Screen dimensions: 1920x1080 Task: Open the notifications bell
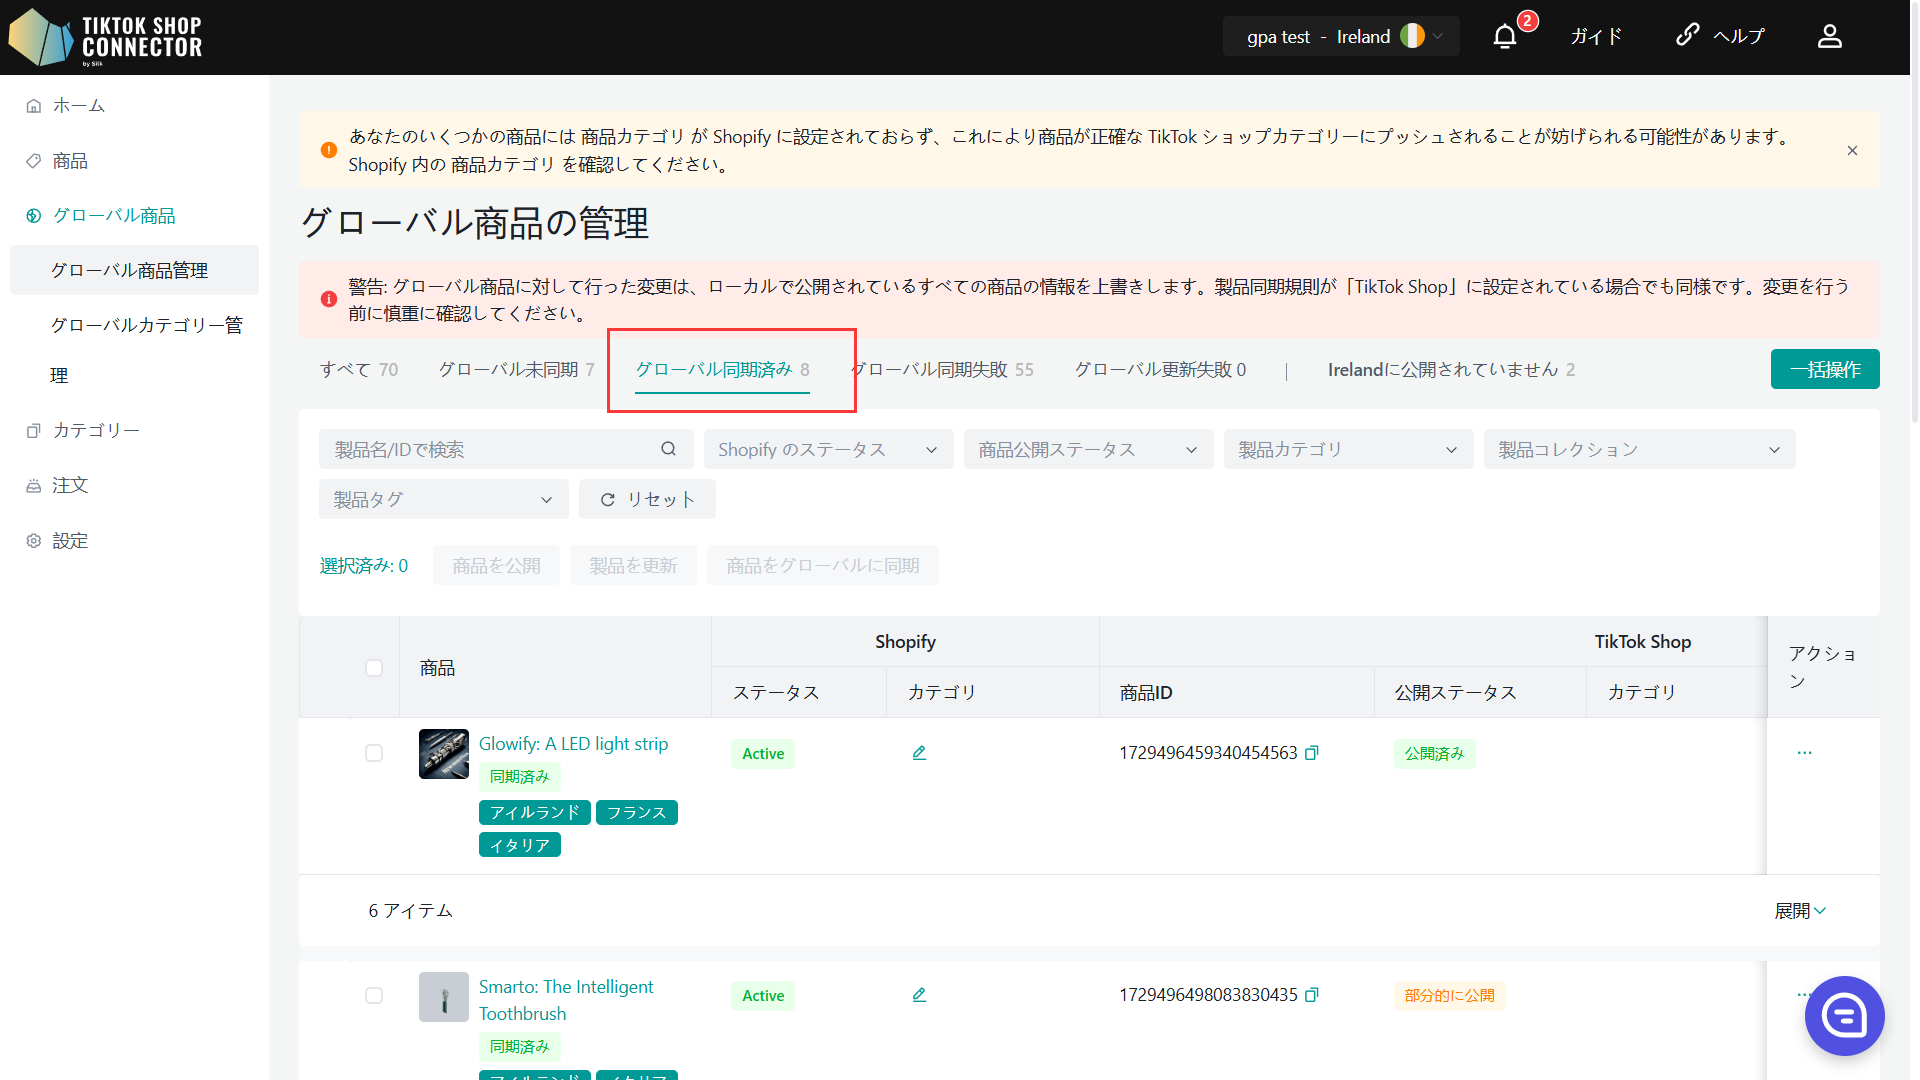click(x=1505, y=37)
